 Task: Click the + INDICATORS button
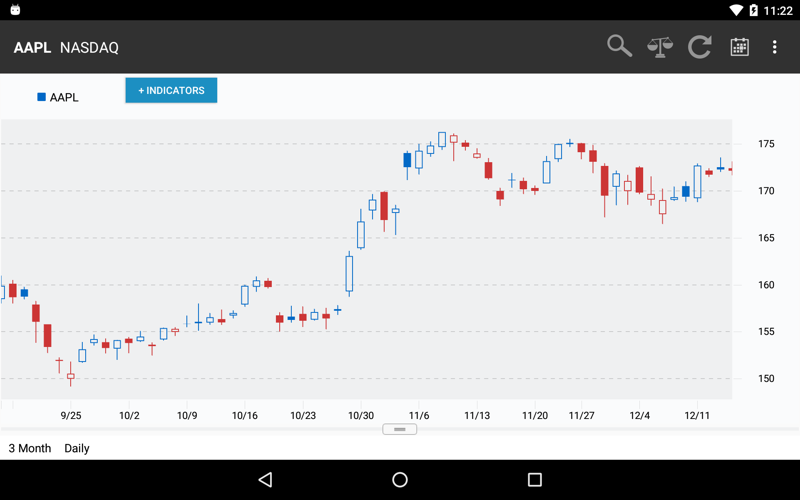click(171, 90)
